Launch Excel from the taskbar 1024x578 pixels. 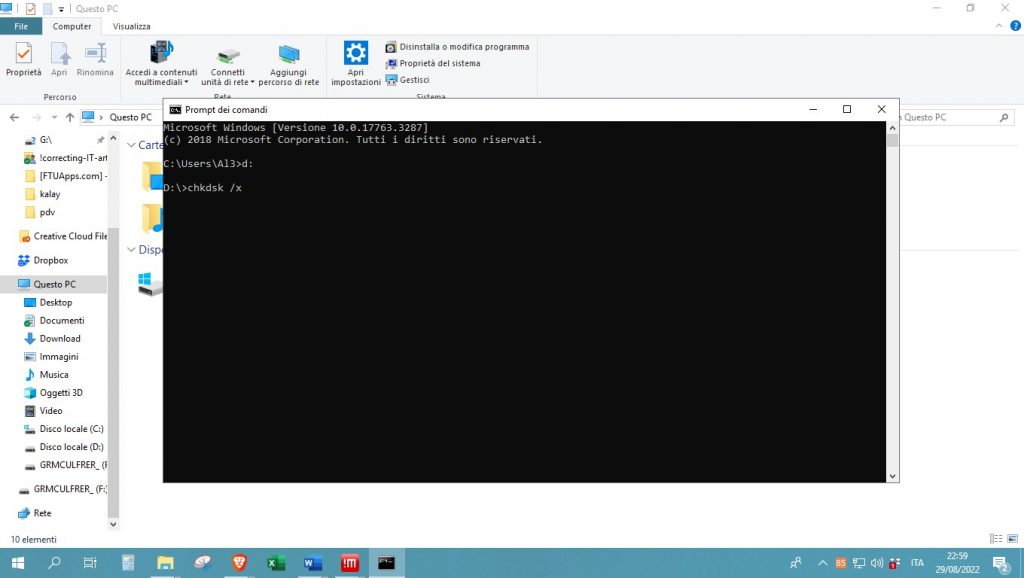click(x=276, y=563)
